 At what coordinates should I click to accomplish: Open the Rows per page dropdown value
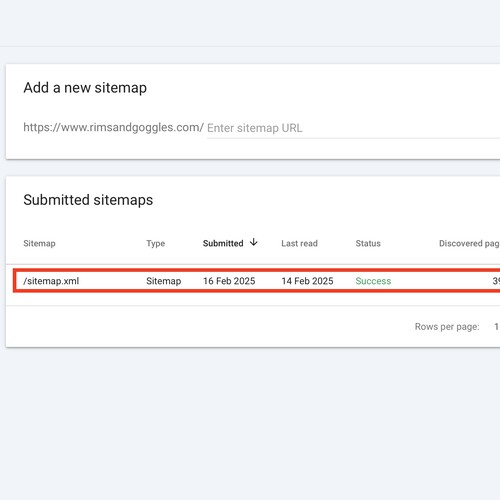click(497, 327)
